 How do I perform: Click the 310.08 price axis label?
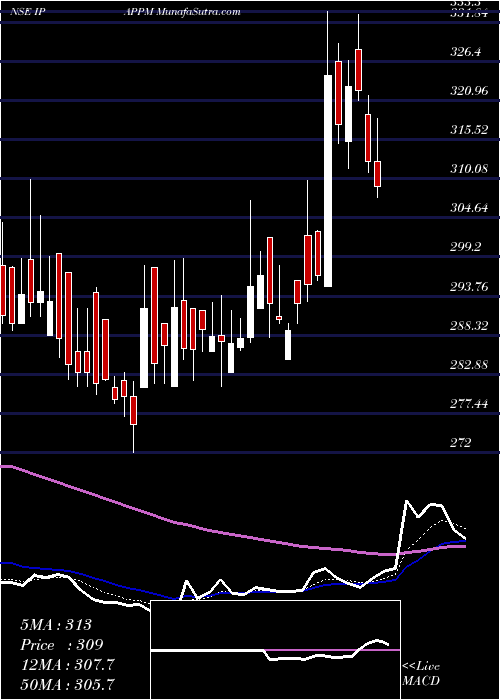[470, 169]
